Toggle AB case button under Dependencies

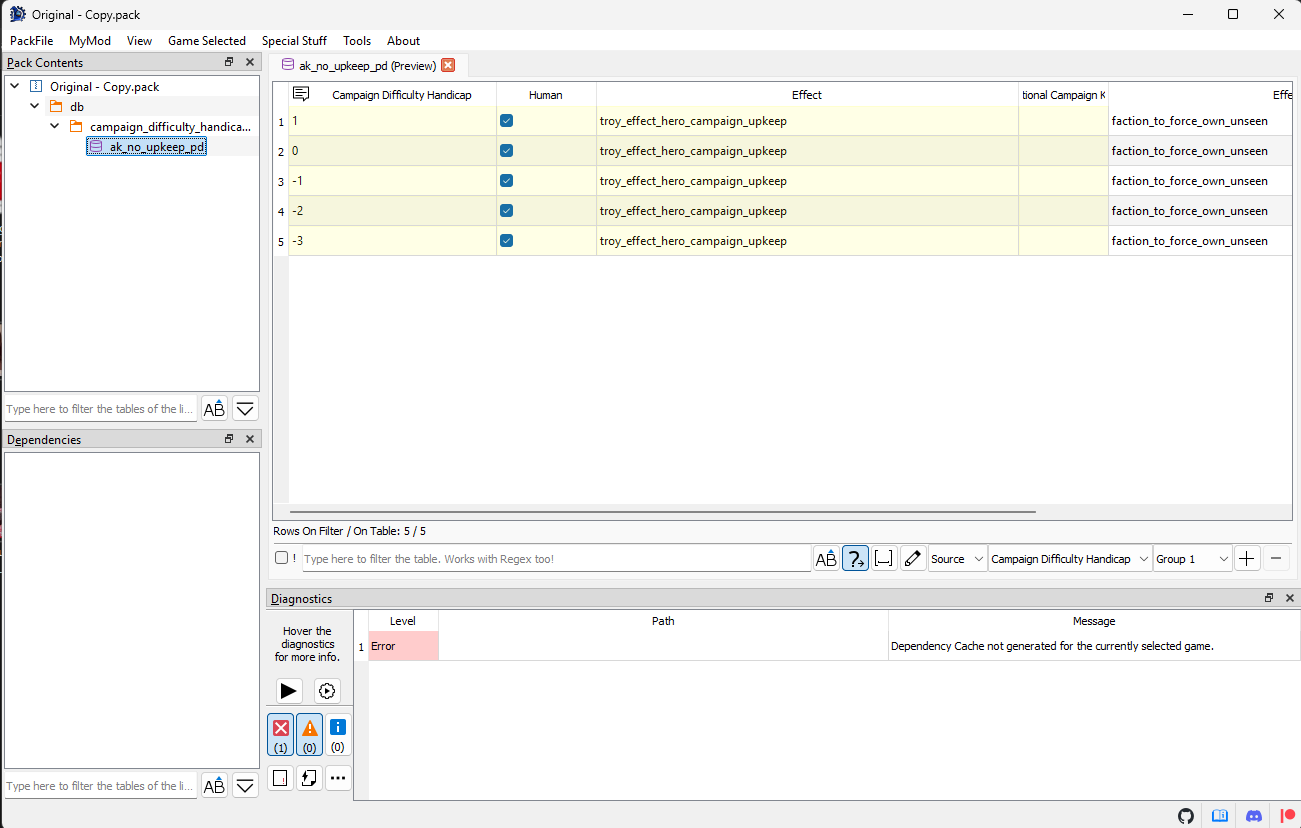(214, 786)
